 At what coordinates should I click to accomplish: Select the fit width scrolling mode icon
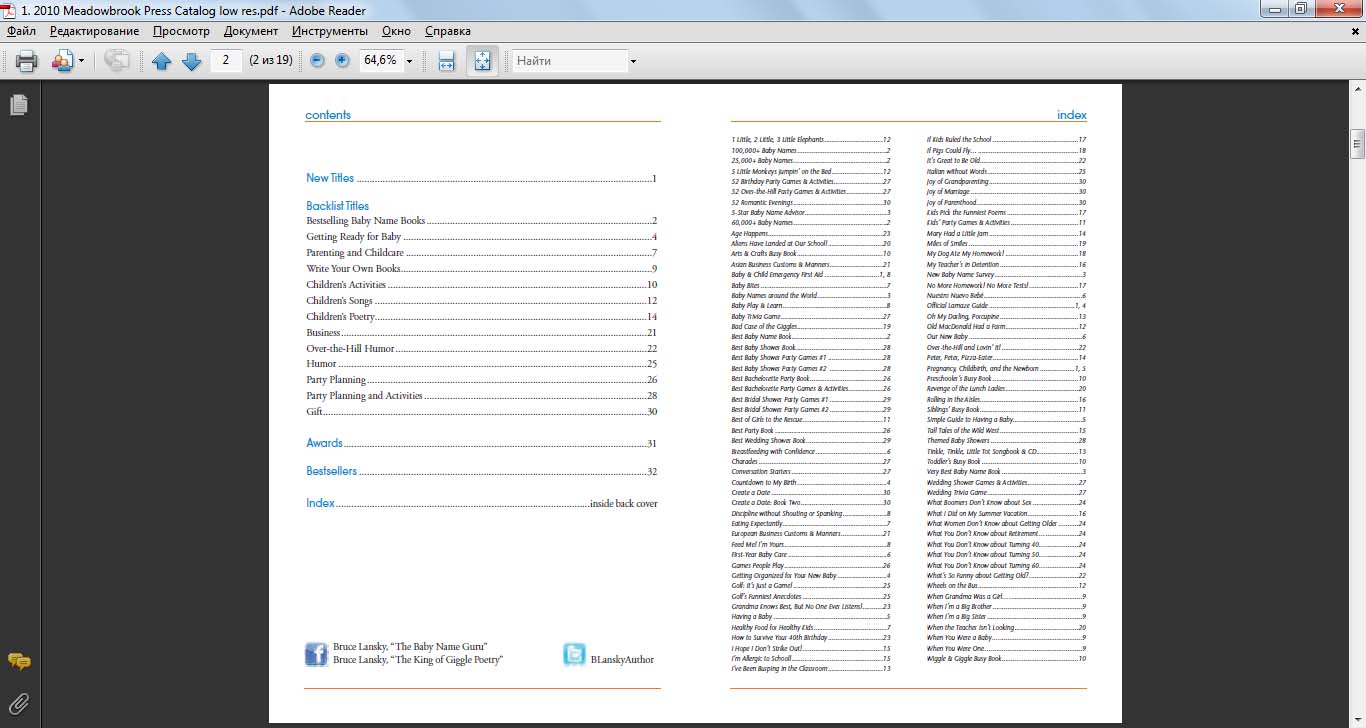447,61
